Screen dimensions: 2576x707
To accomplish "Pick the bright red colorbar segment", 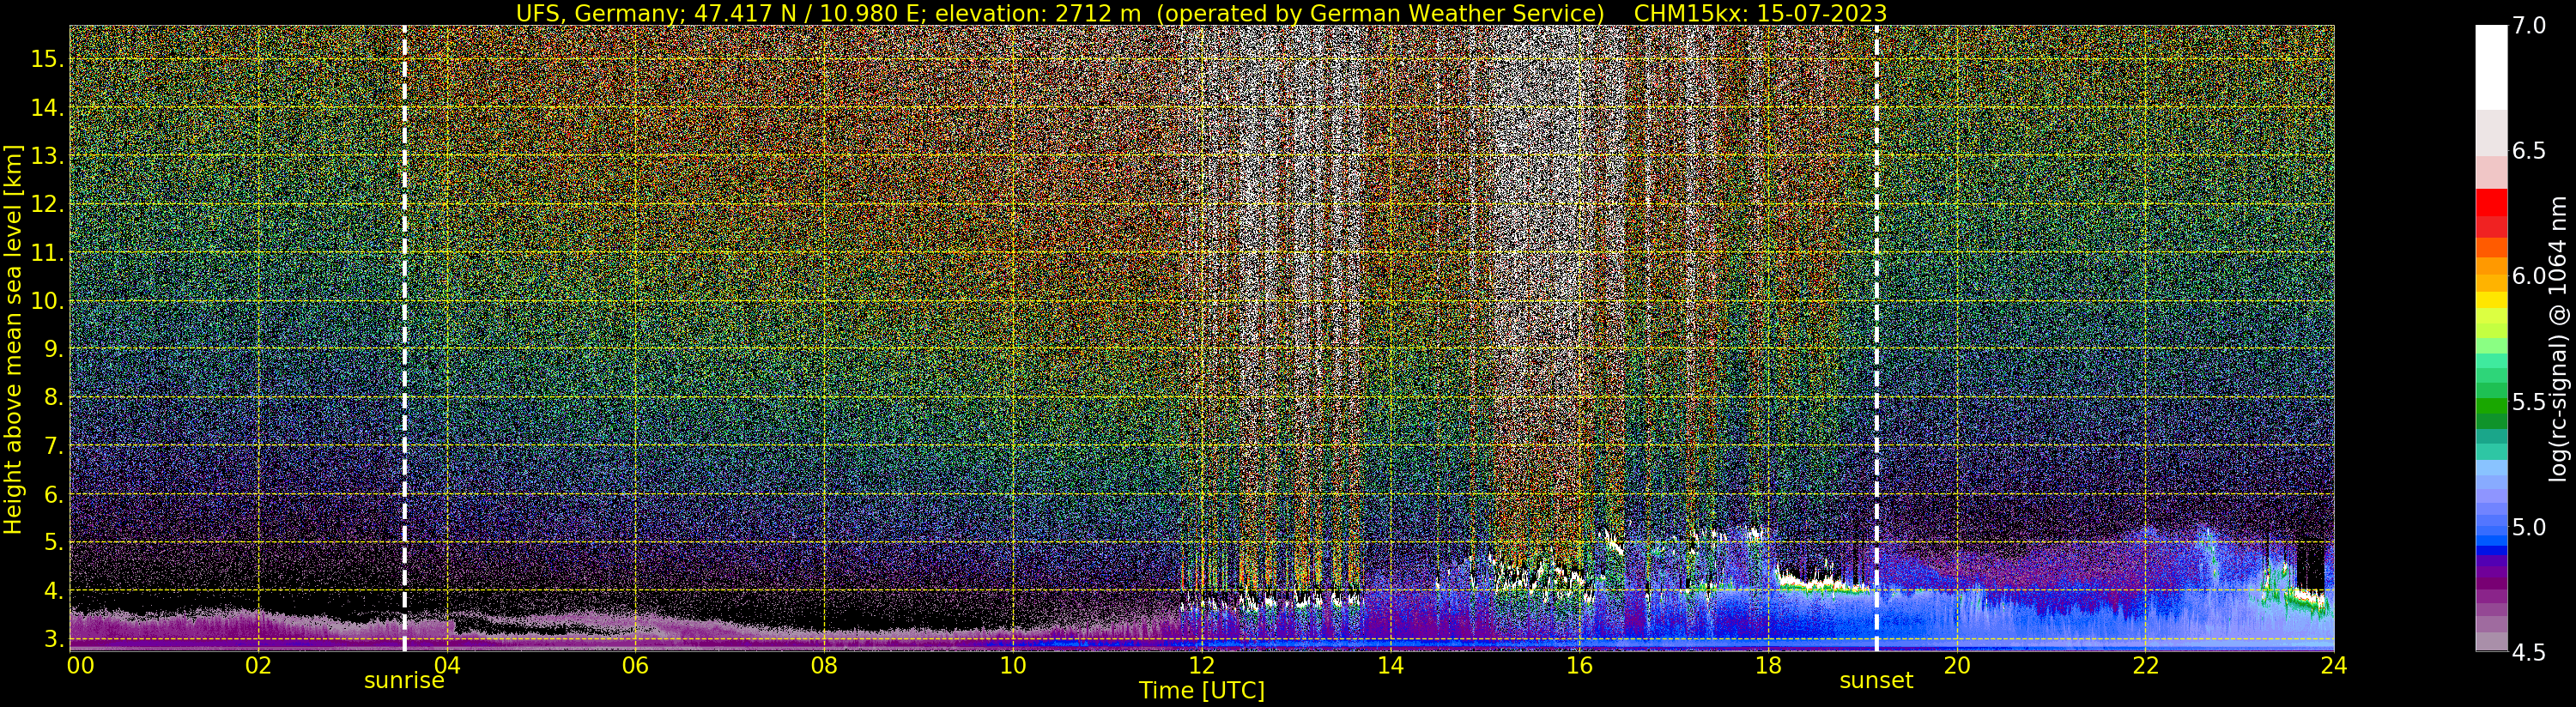I will [2491, 202].
